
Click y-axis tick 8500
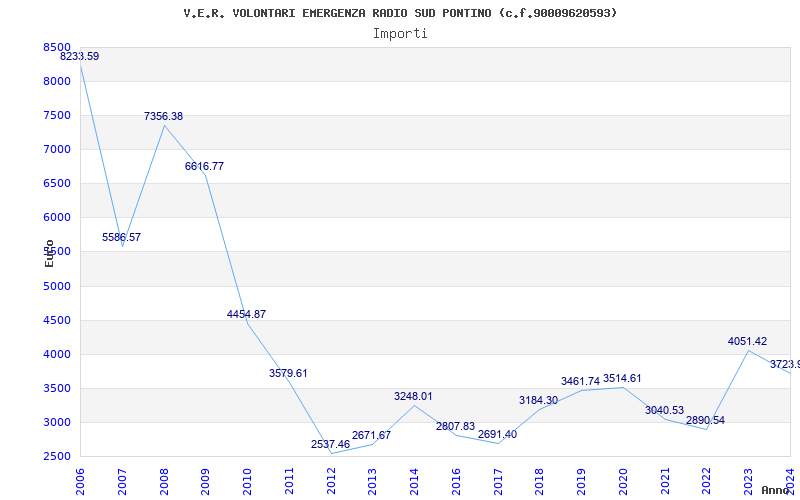(x=57, y=47)
